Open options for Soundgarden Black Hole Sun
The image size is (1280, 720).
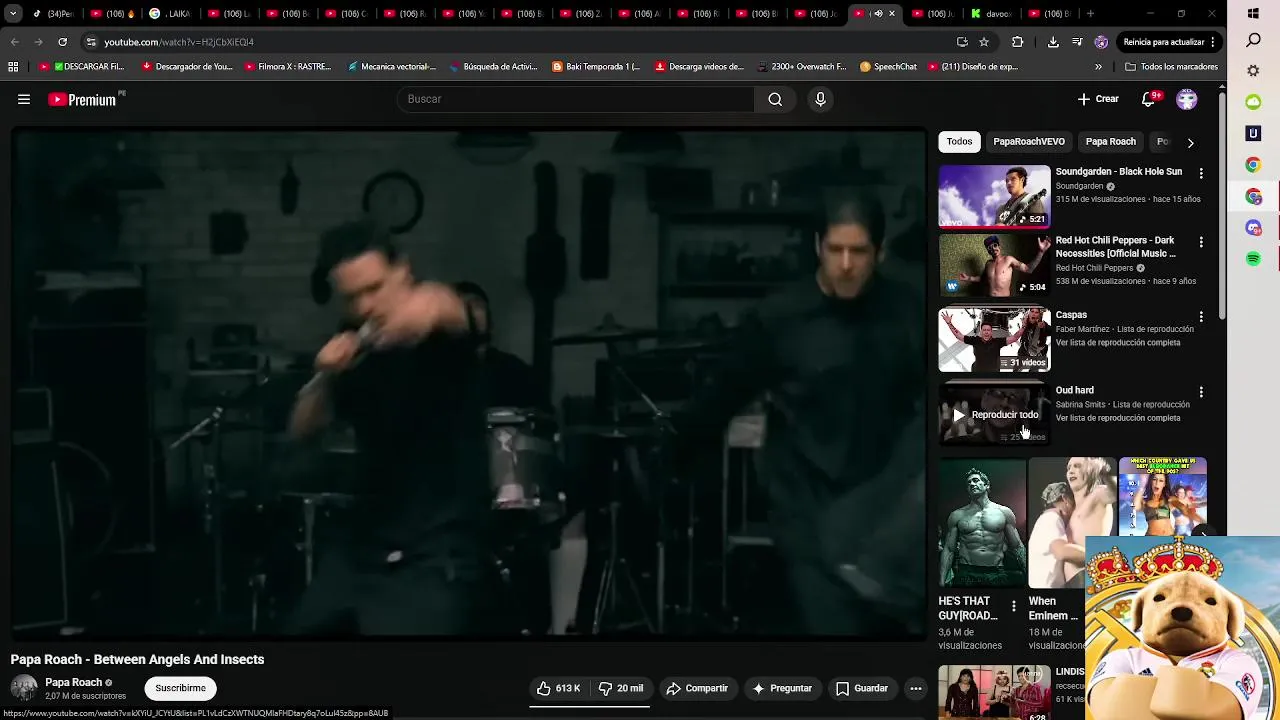point(1201,173)
